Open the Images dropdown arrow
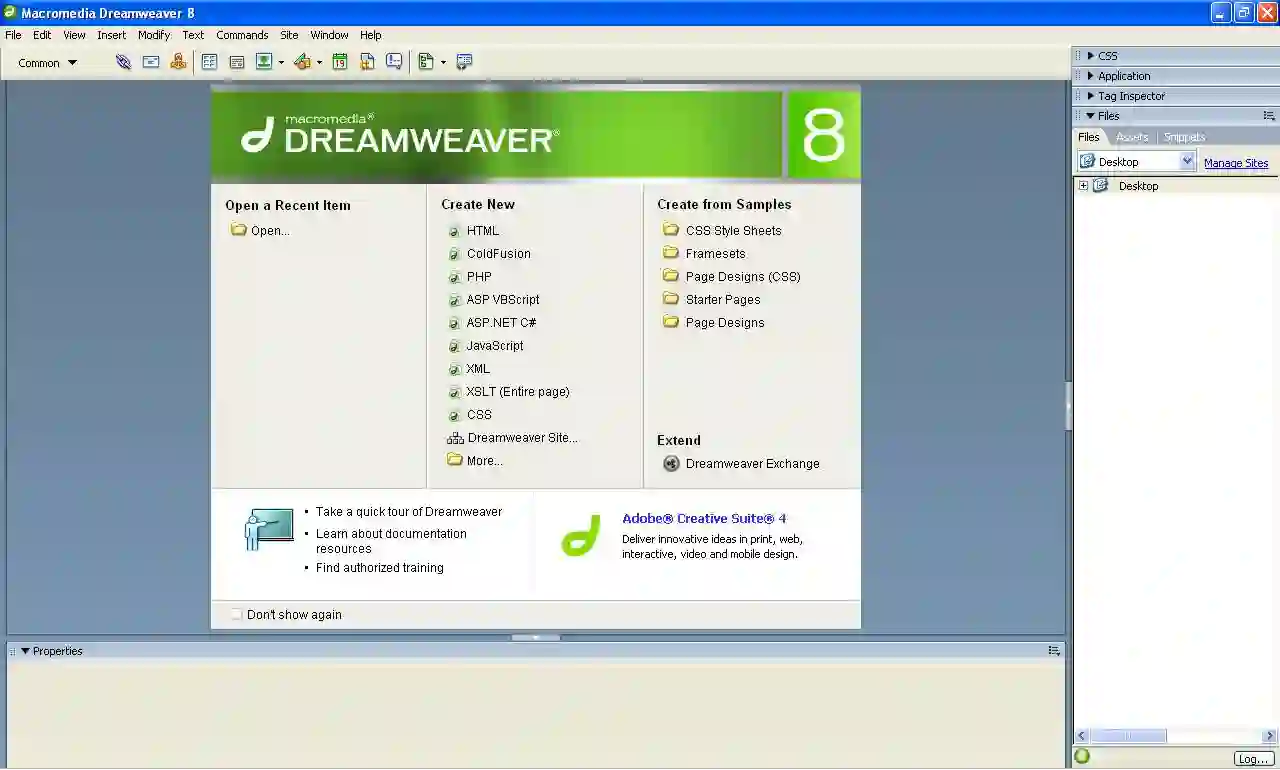Image resolution: width=1280 pixels, height=770 pixels. coord(281,63)
